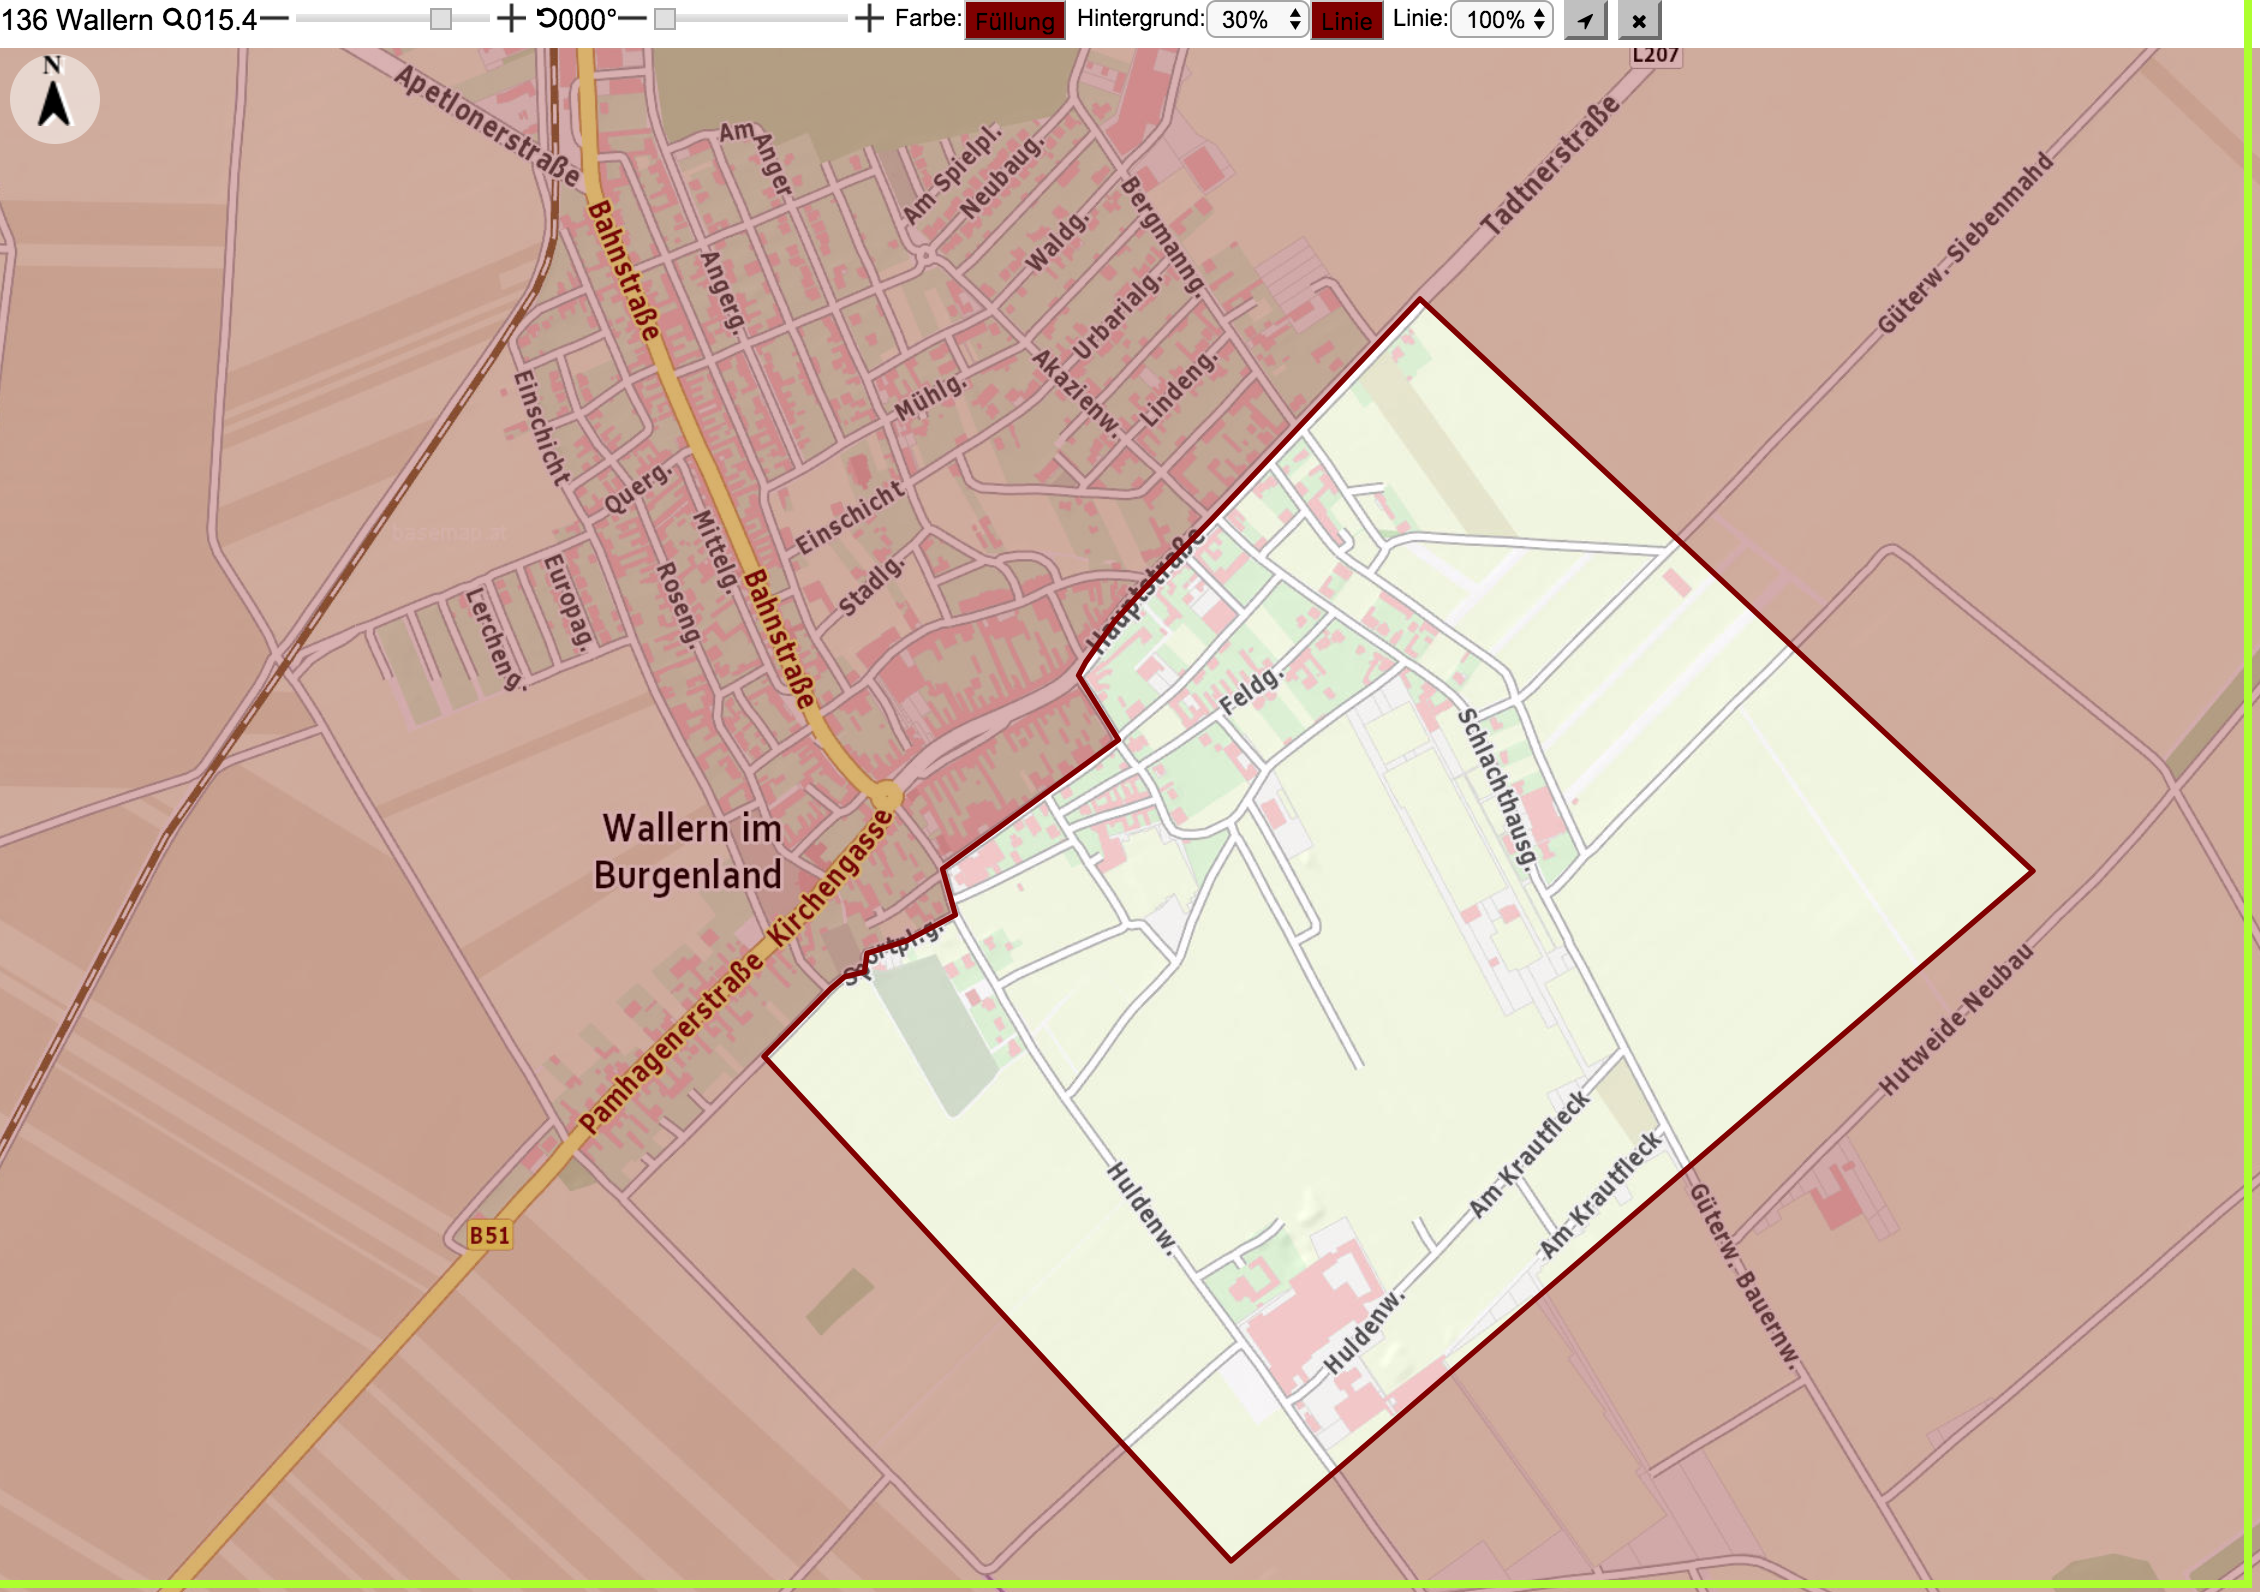
Task: Click the L207 road label
Action: tap(1655, 55)
